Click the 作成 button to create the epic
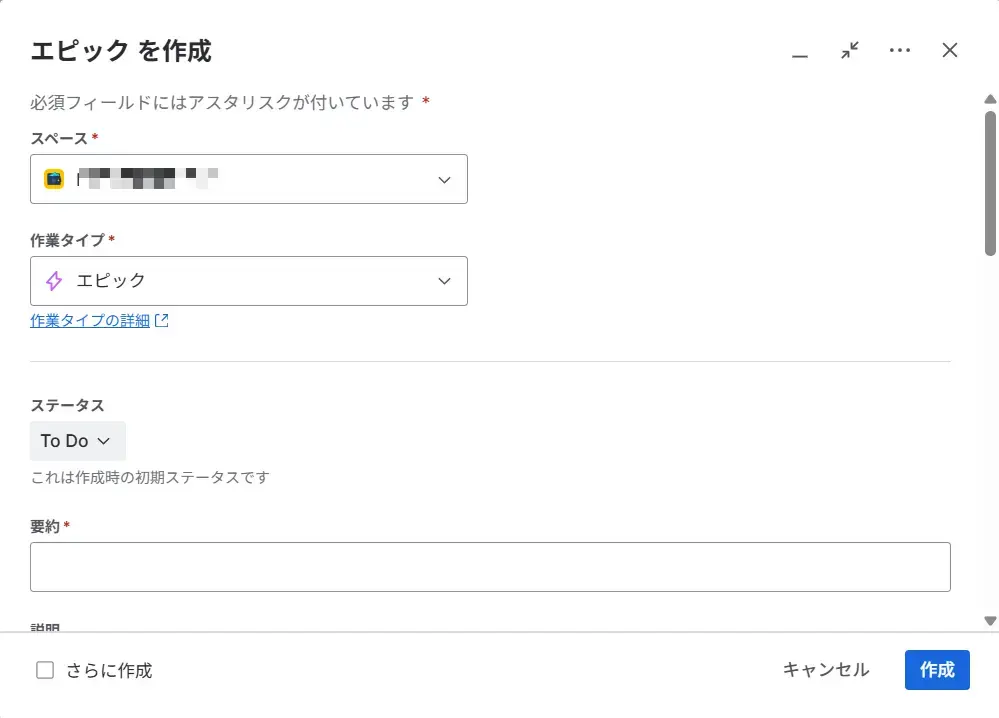 [936, 670]
